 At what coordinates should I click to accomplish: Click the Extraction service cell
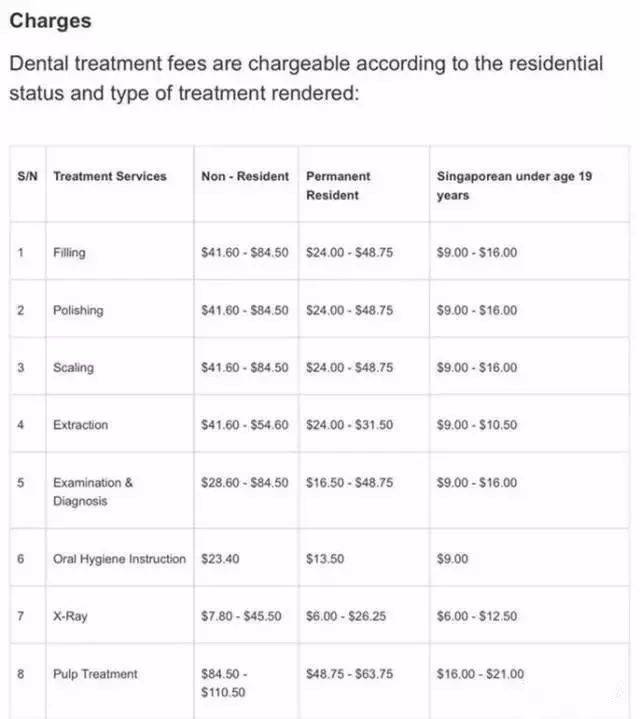click(x=80, y=425)
